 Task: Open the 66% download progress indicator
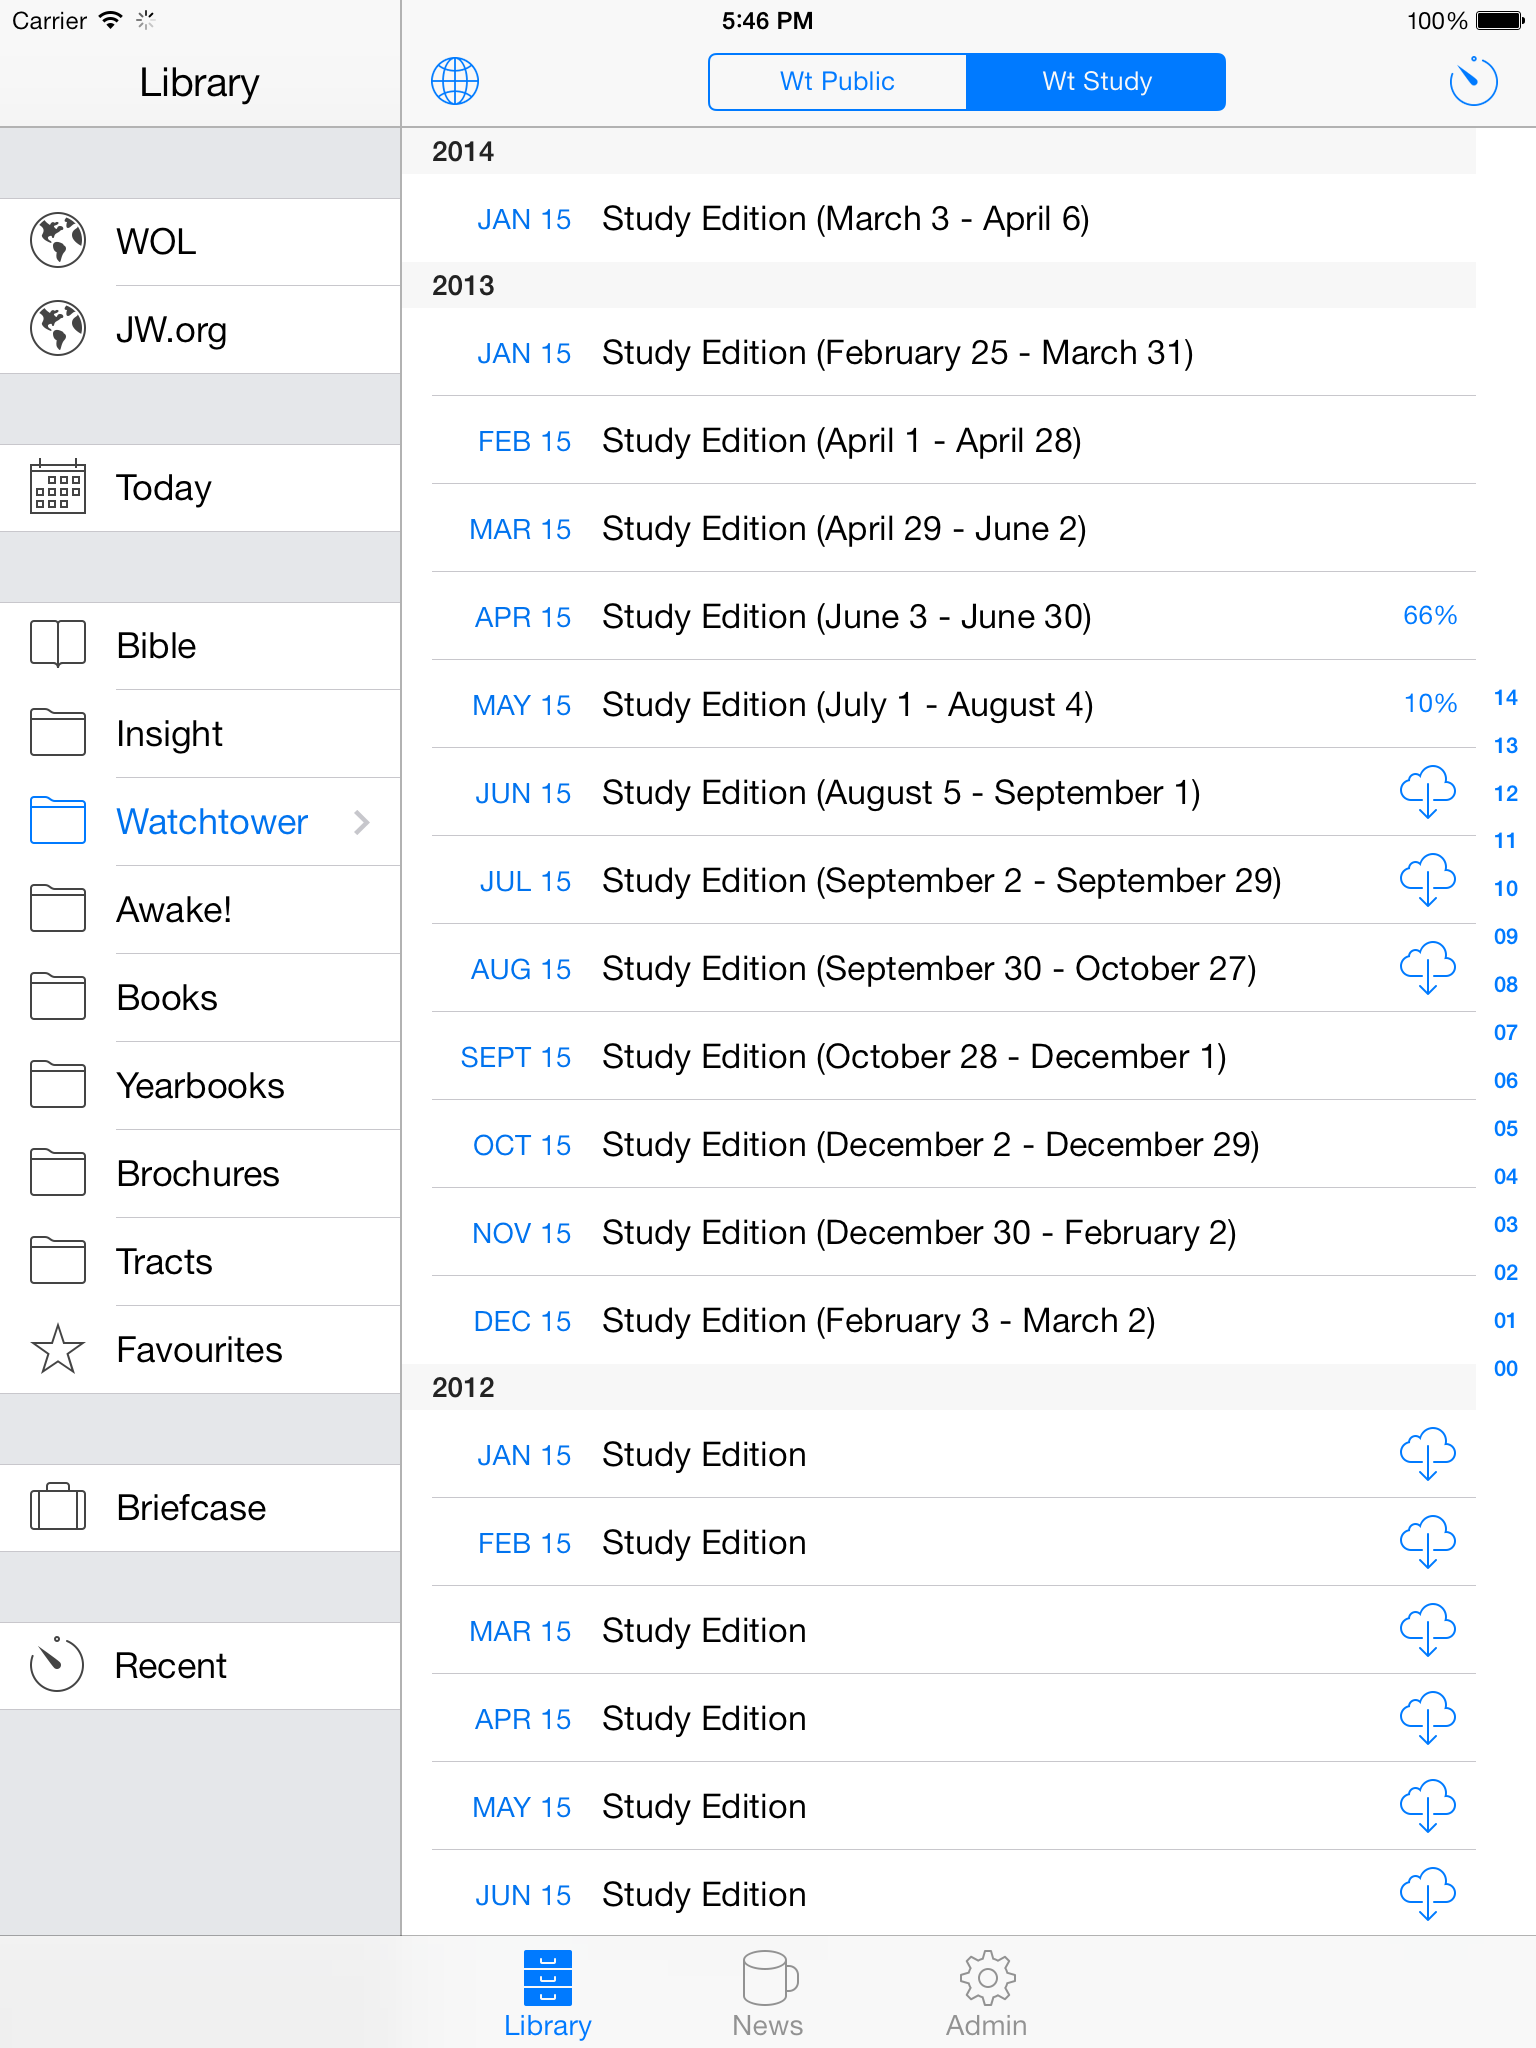pos(1430,616)
